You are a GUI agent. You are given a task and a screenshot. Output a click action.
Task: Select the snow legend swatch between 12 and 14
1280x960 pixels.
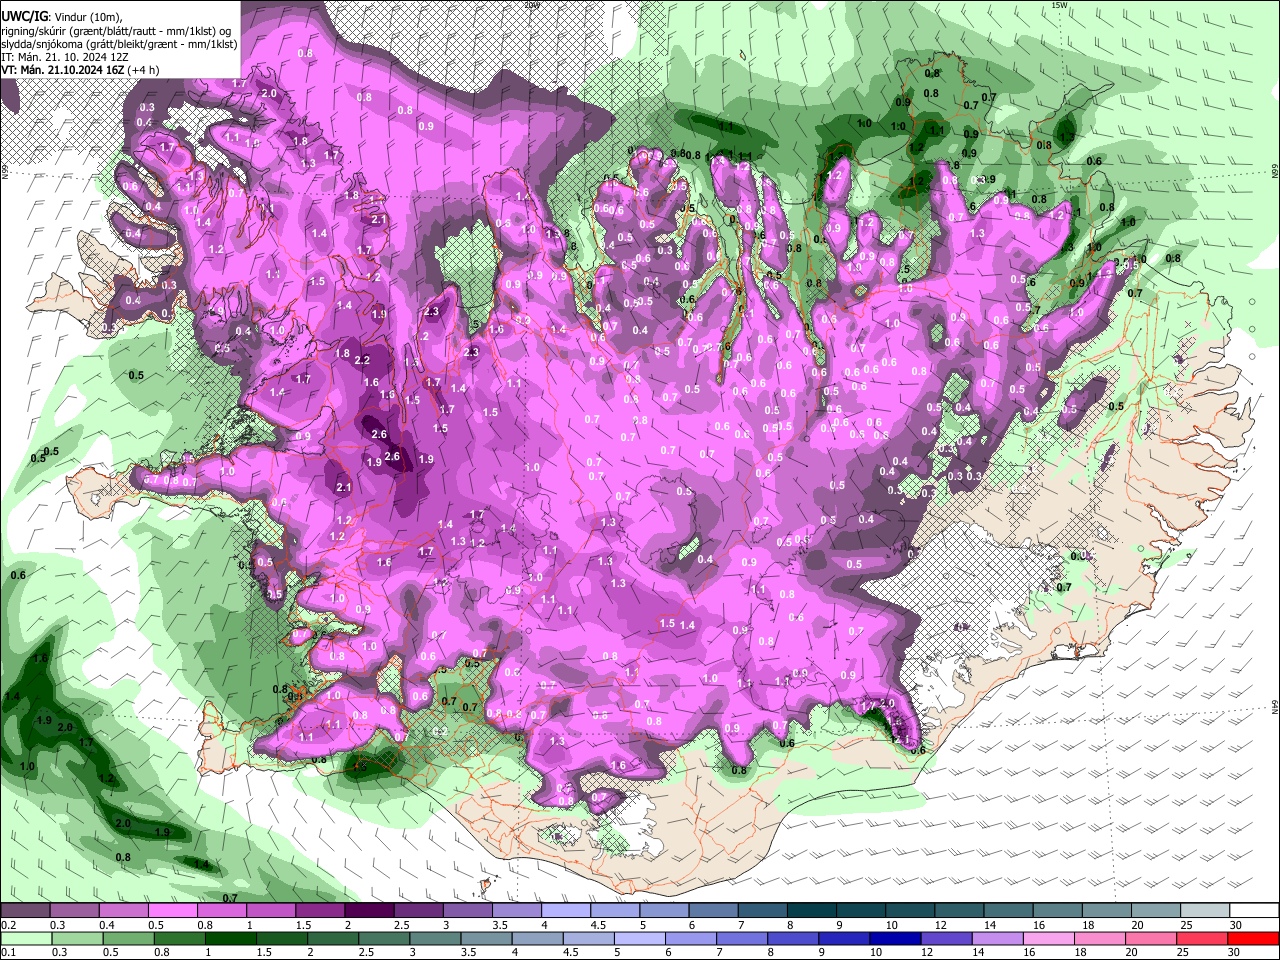959,910
